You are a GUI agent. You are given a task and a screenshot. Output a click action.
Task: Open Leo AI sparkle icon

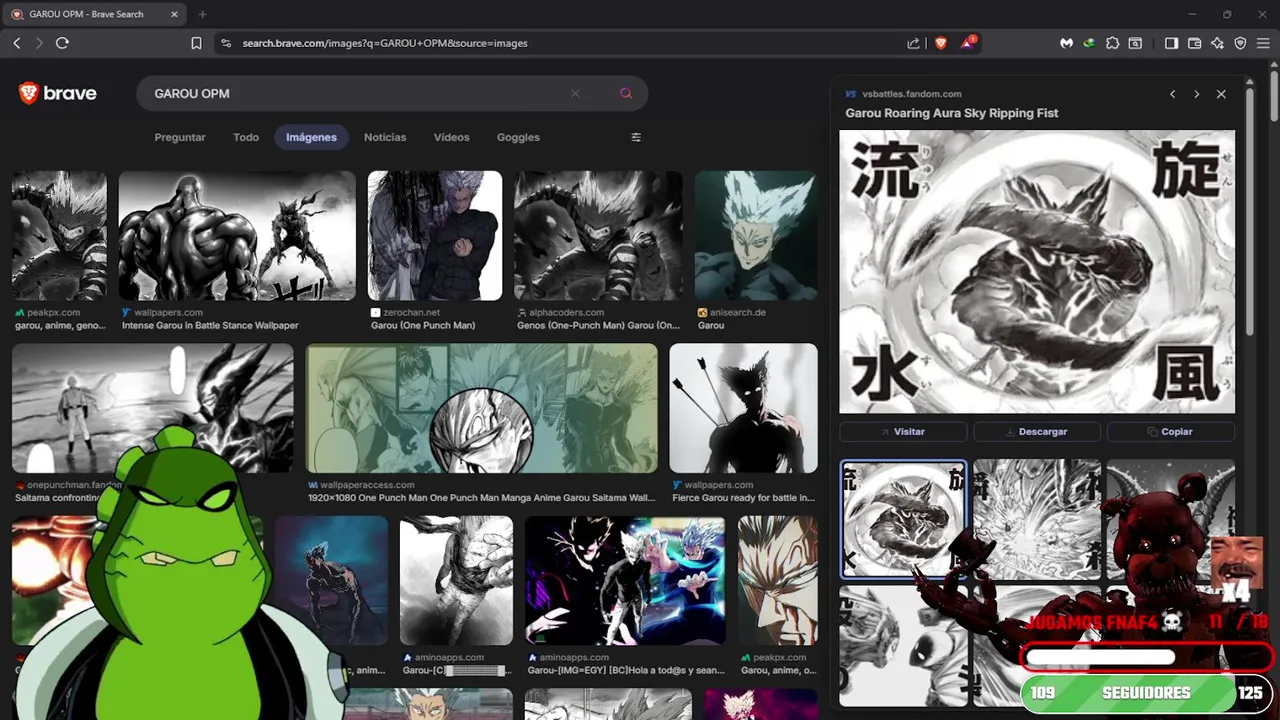[1218, 43]
